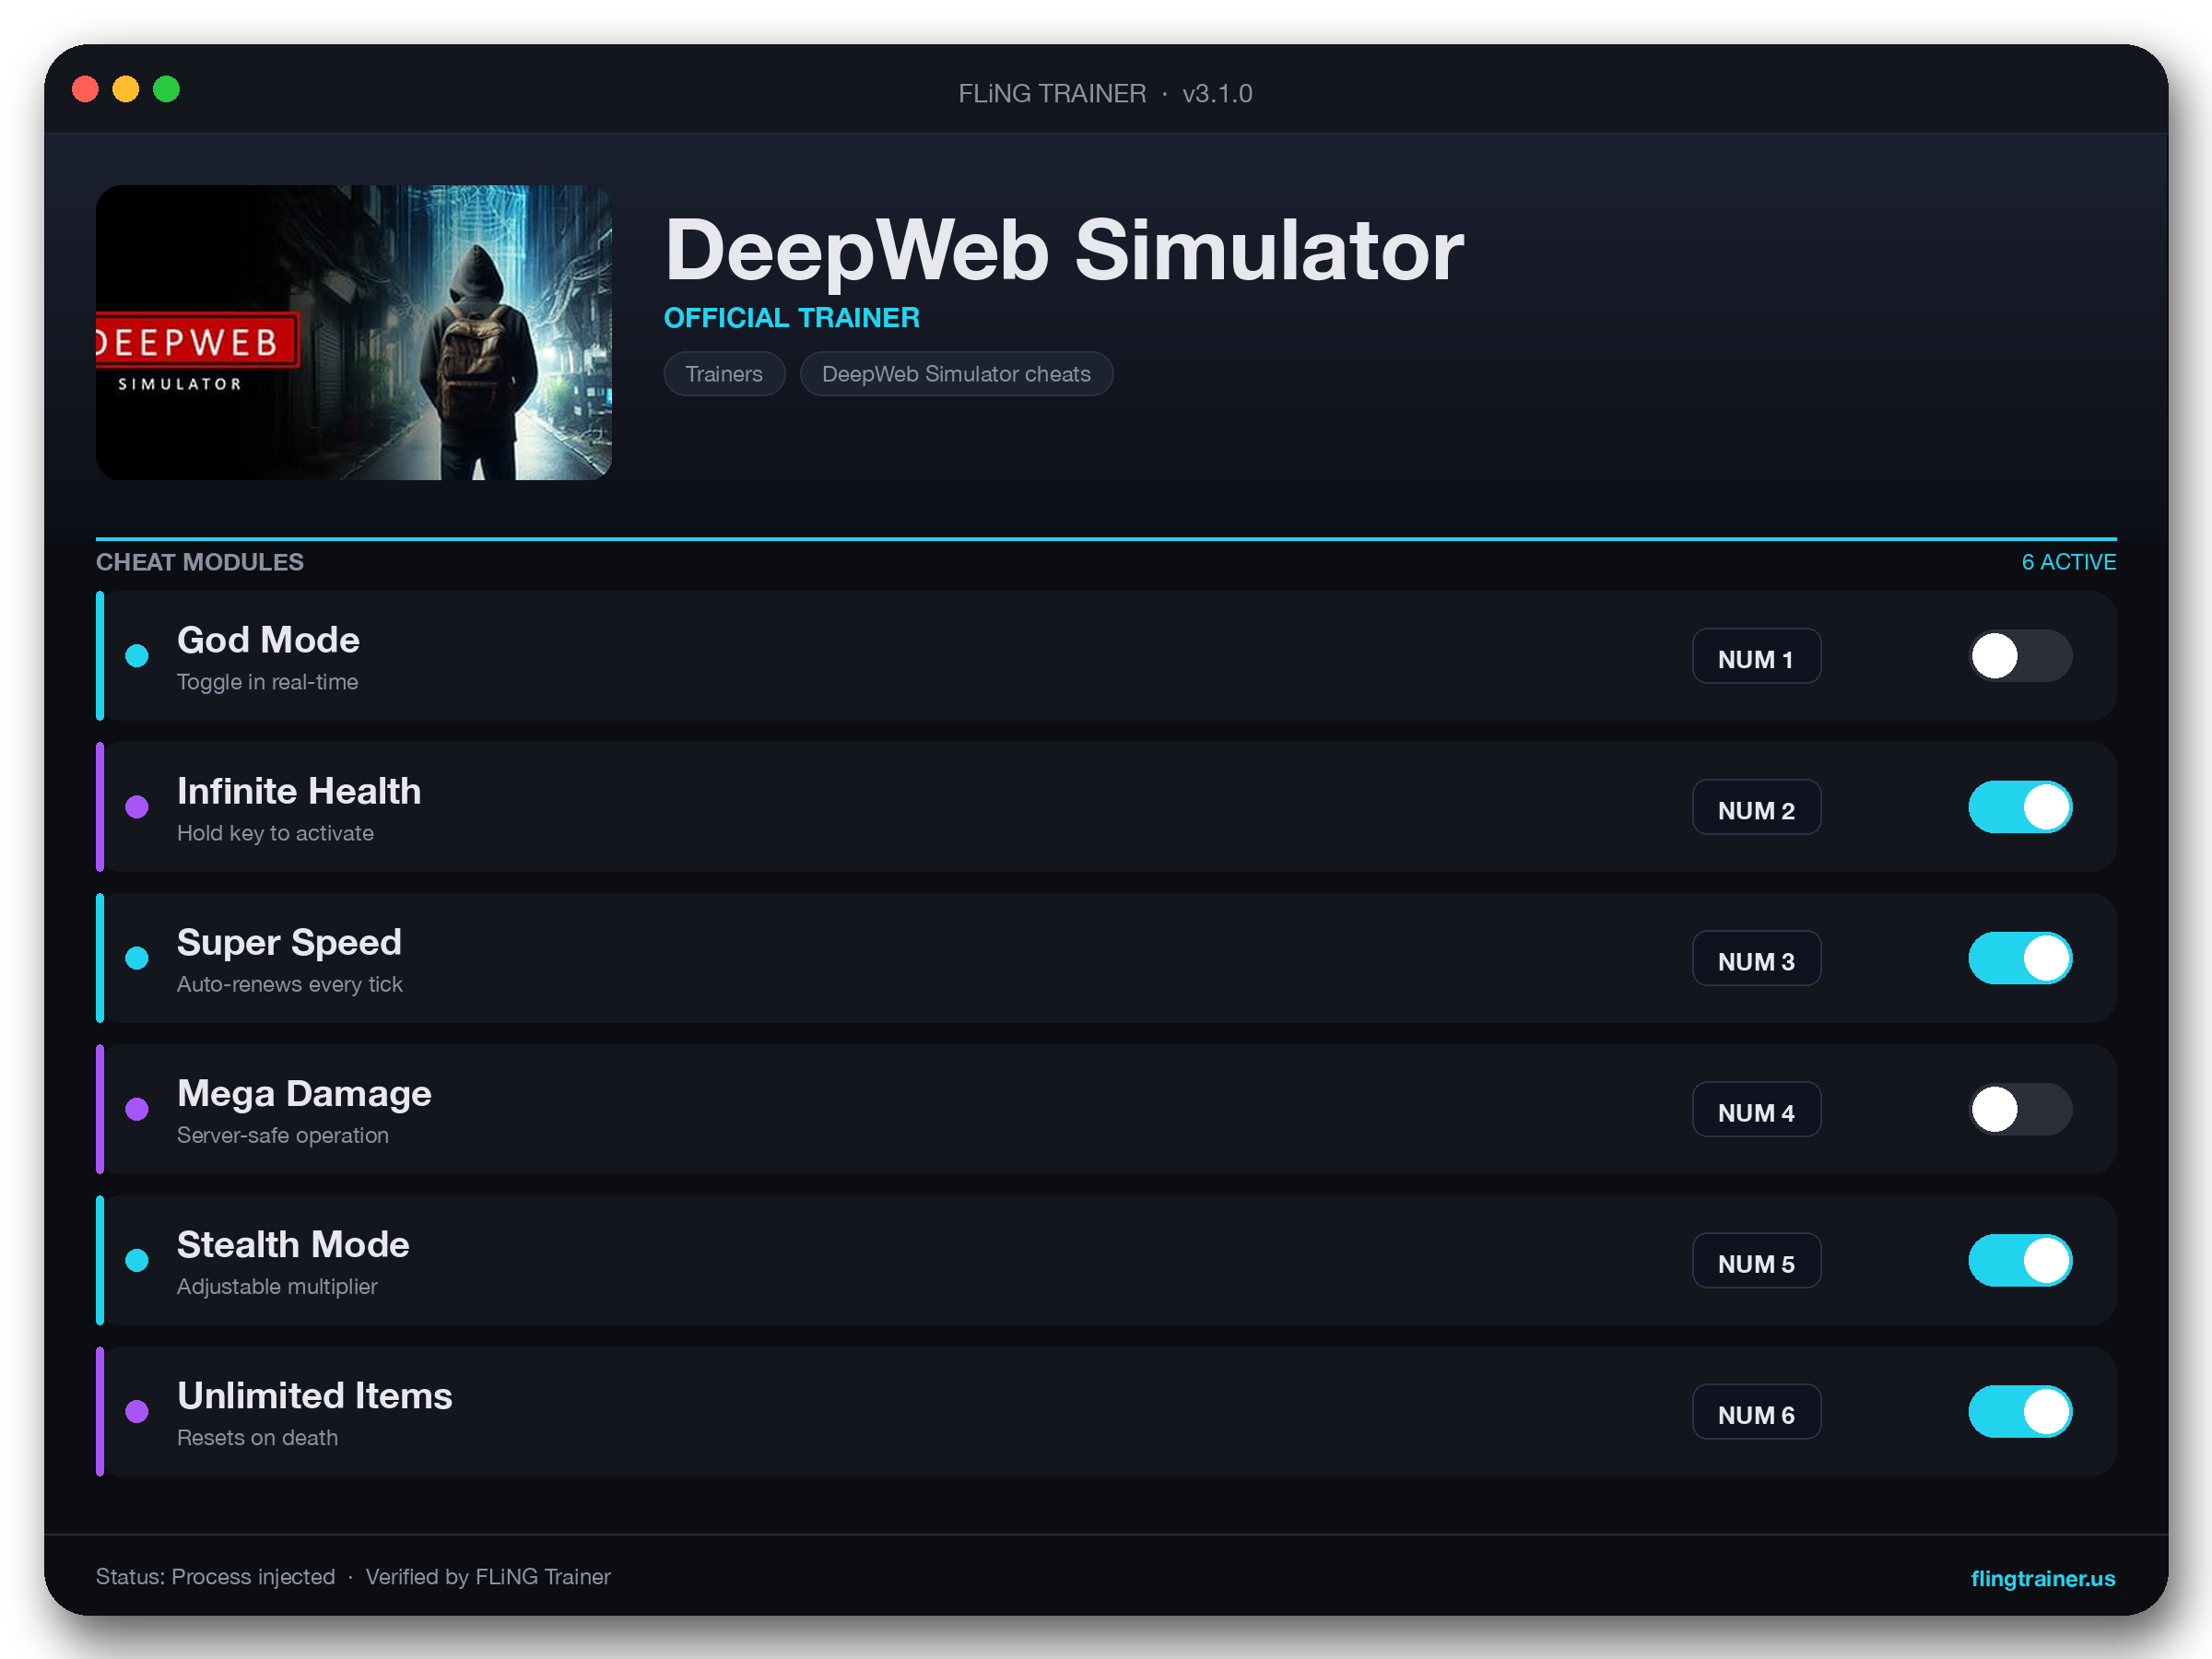This screenshot has width=2212, height=1659.
Task: Click the 'Server-safe operation' description
Action: pos(283,1135)
